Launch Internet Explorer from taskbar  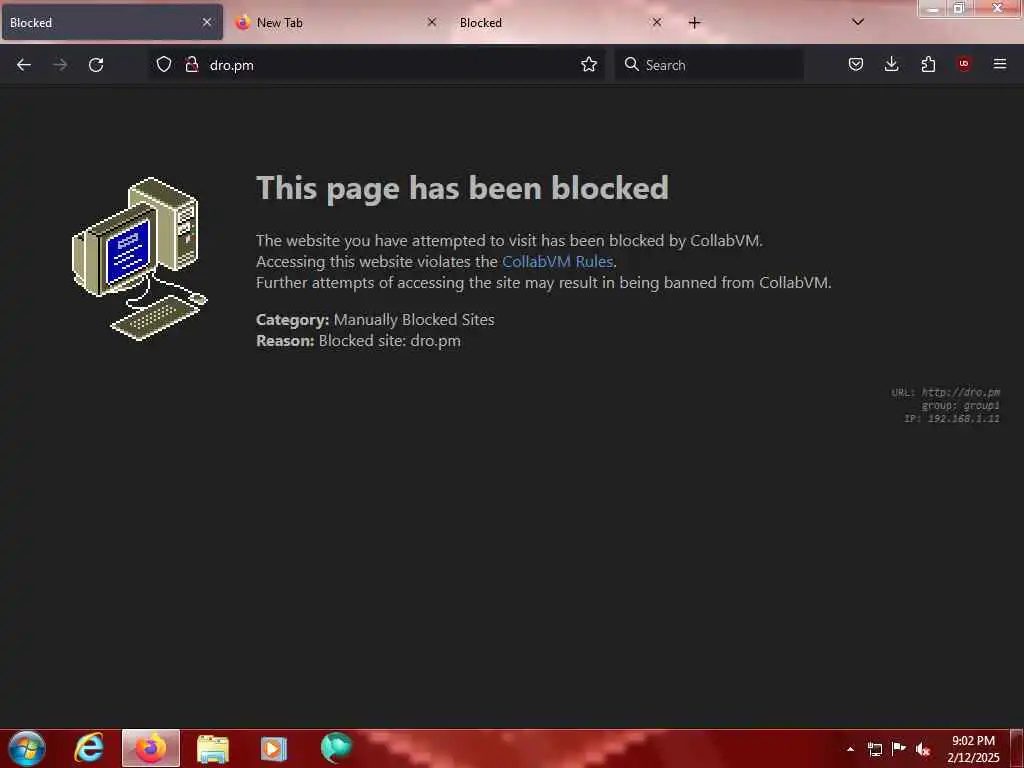tap(89, 748)
